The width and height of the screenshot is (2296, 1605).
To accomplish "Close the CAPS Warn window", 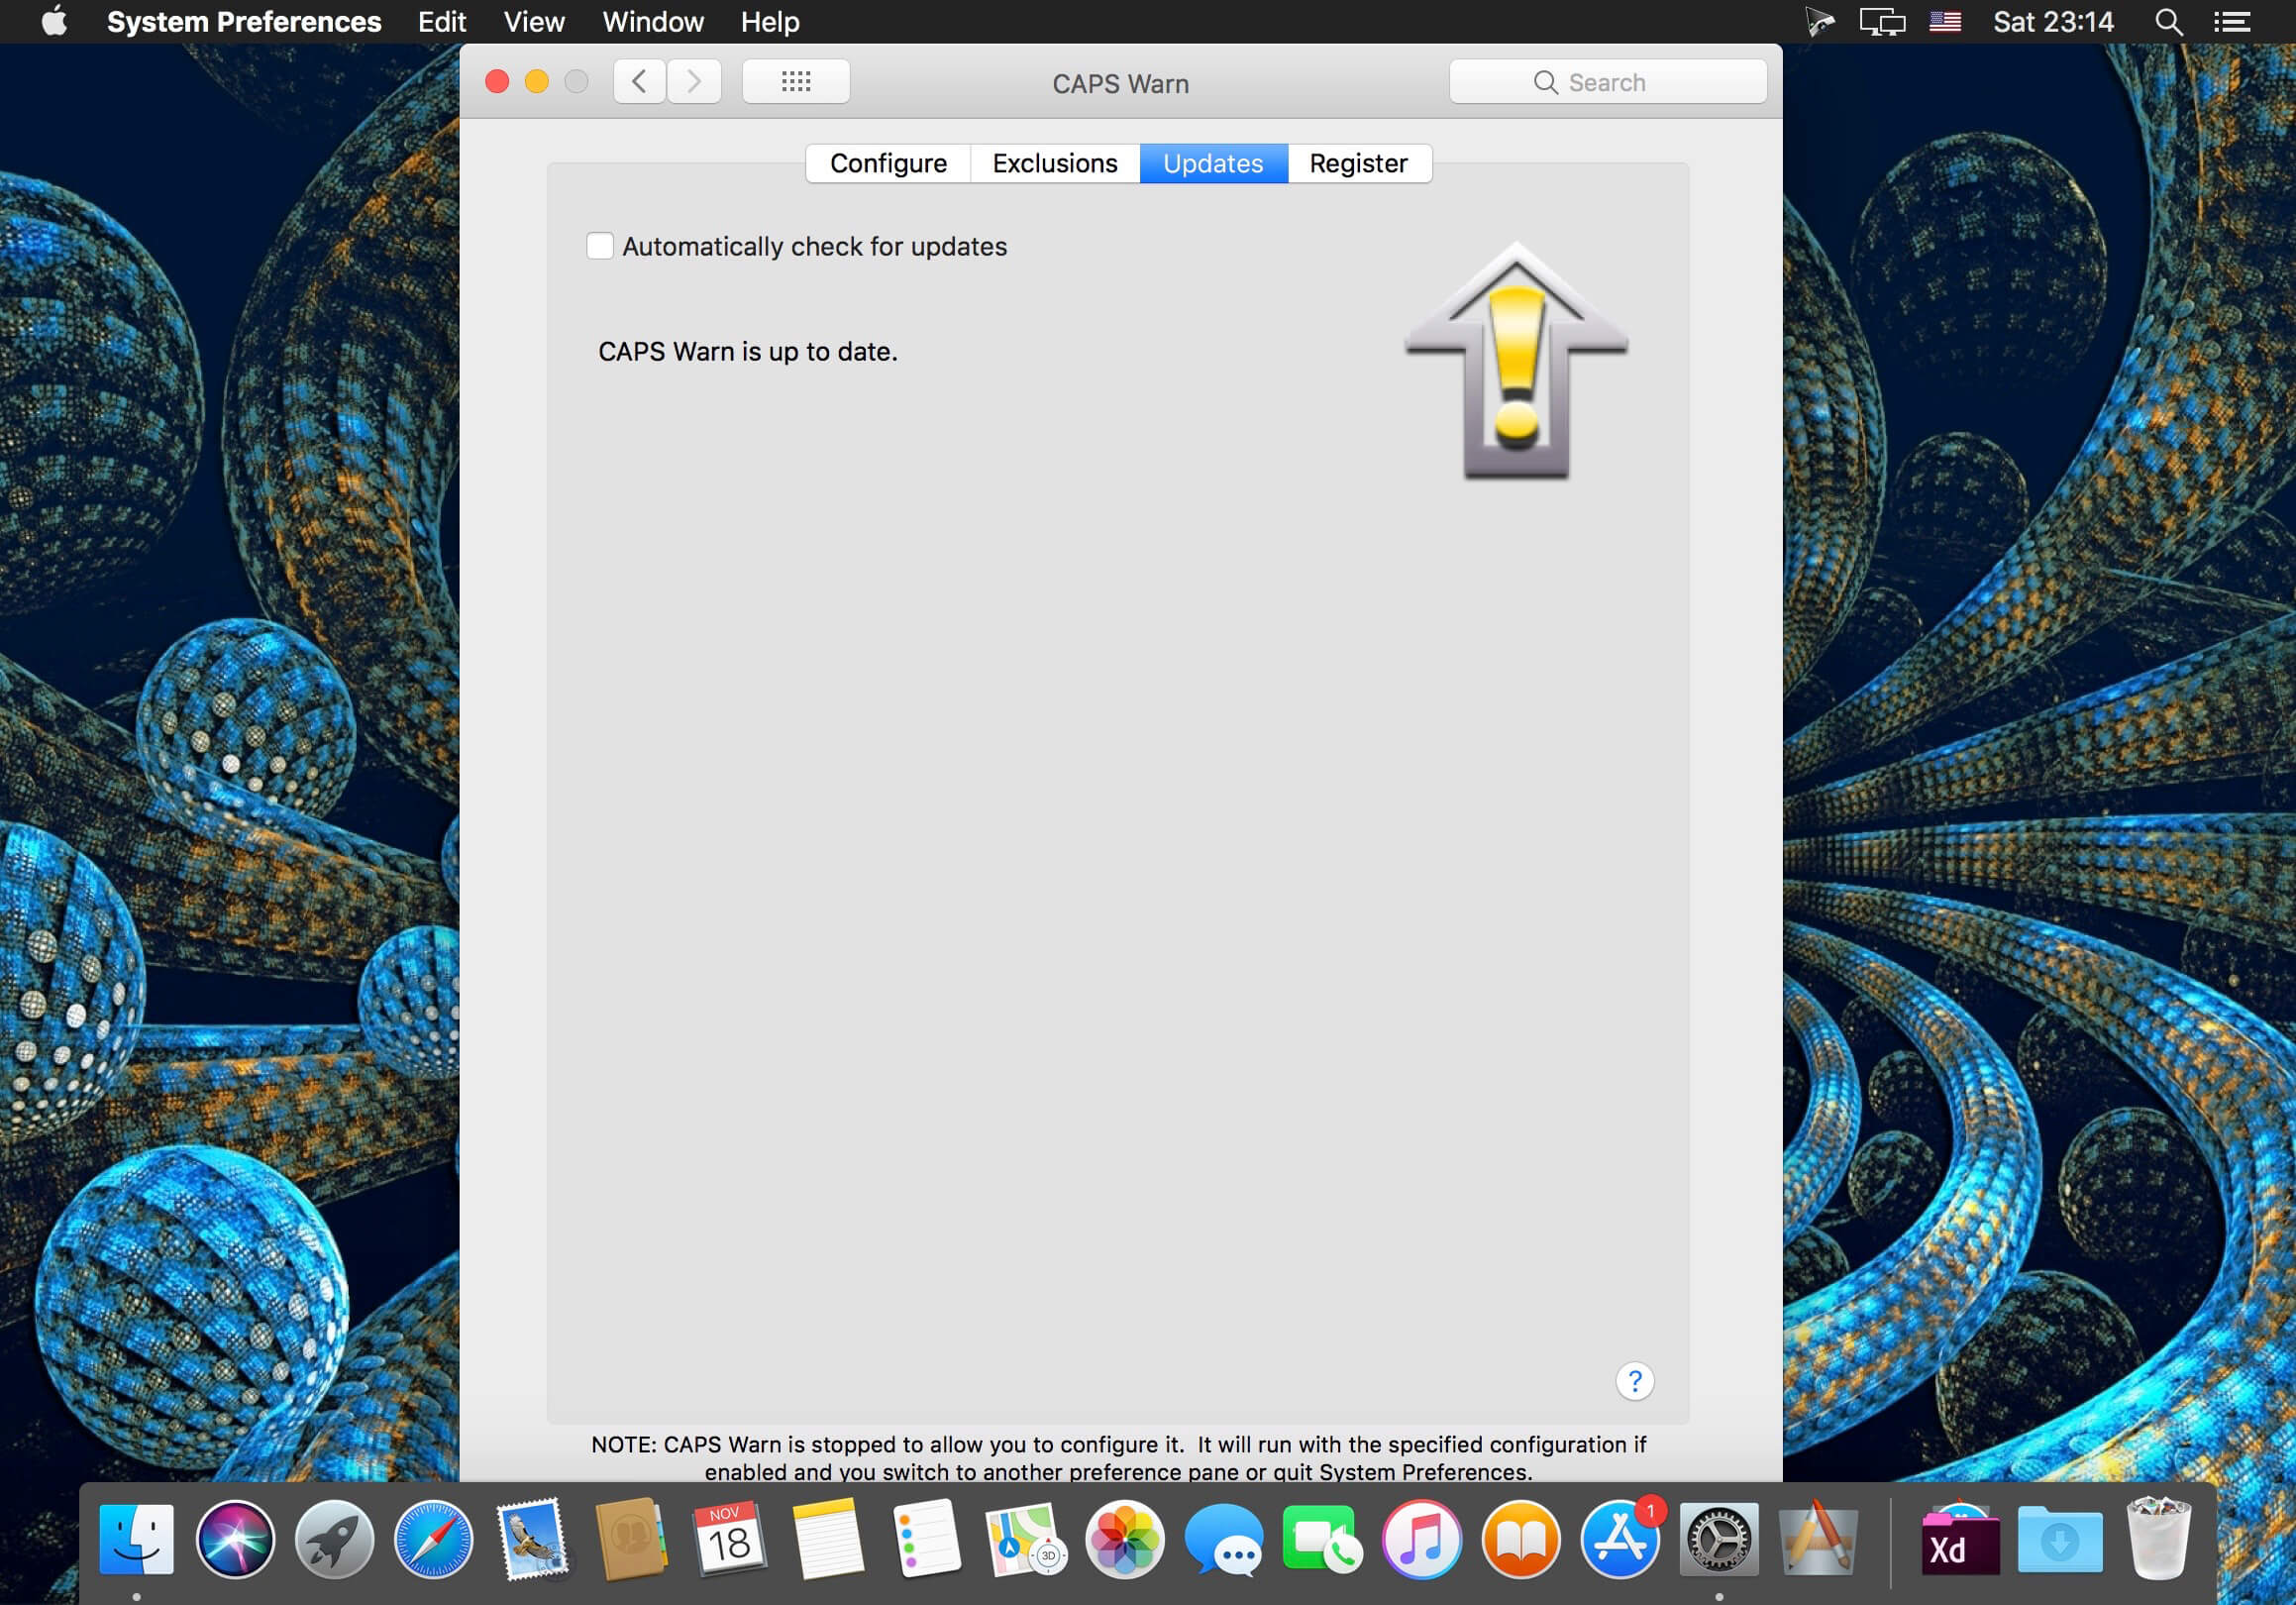I will (497, 81).
